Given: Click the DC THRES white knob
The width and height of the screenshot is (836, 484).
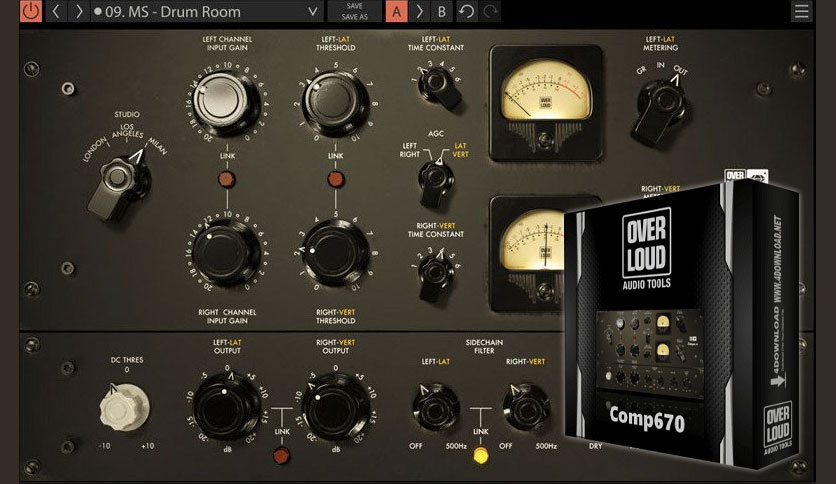Looking at the screenshot, I should coord(124,408).
